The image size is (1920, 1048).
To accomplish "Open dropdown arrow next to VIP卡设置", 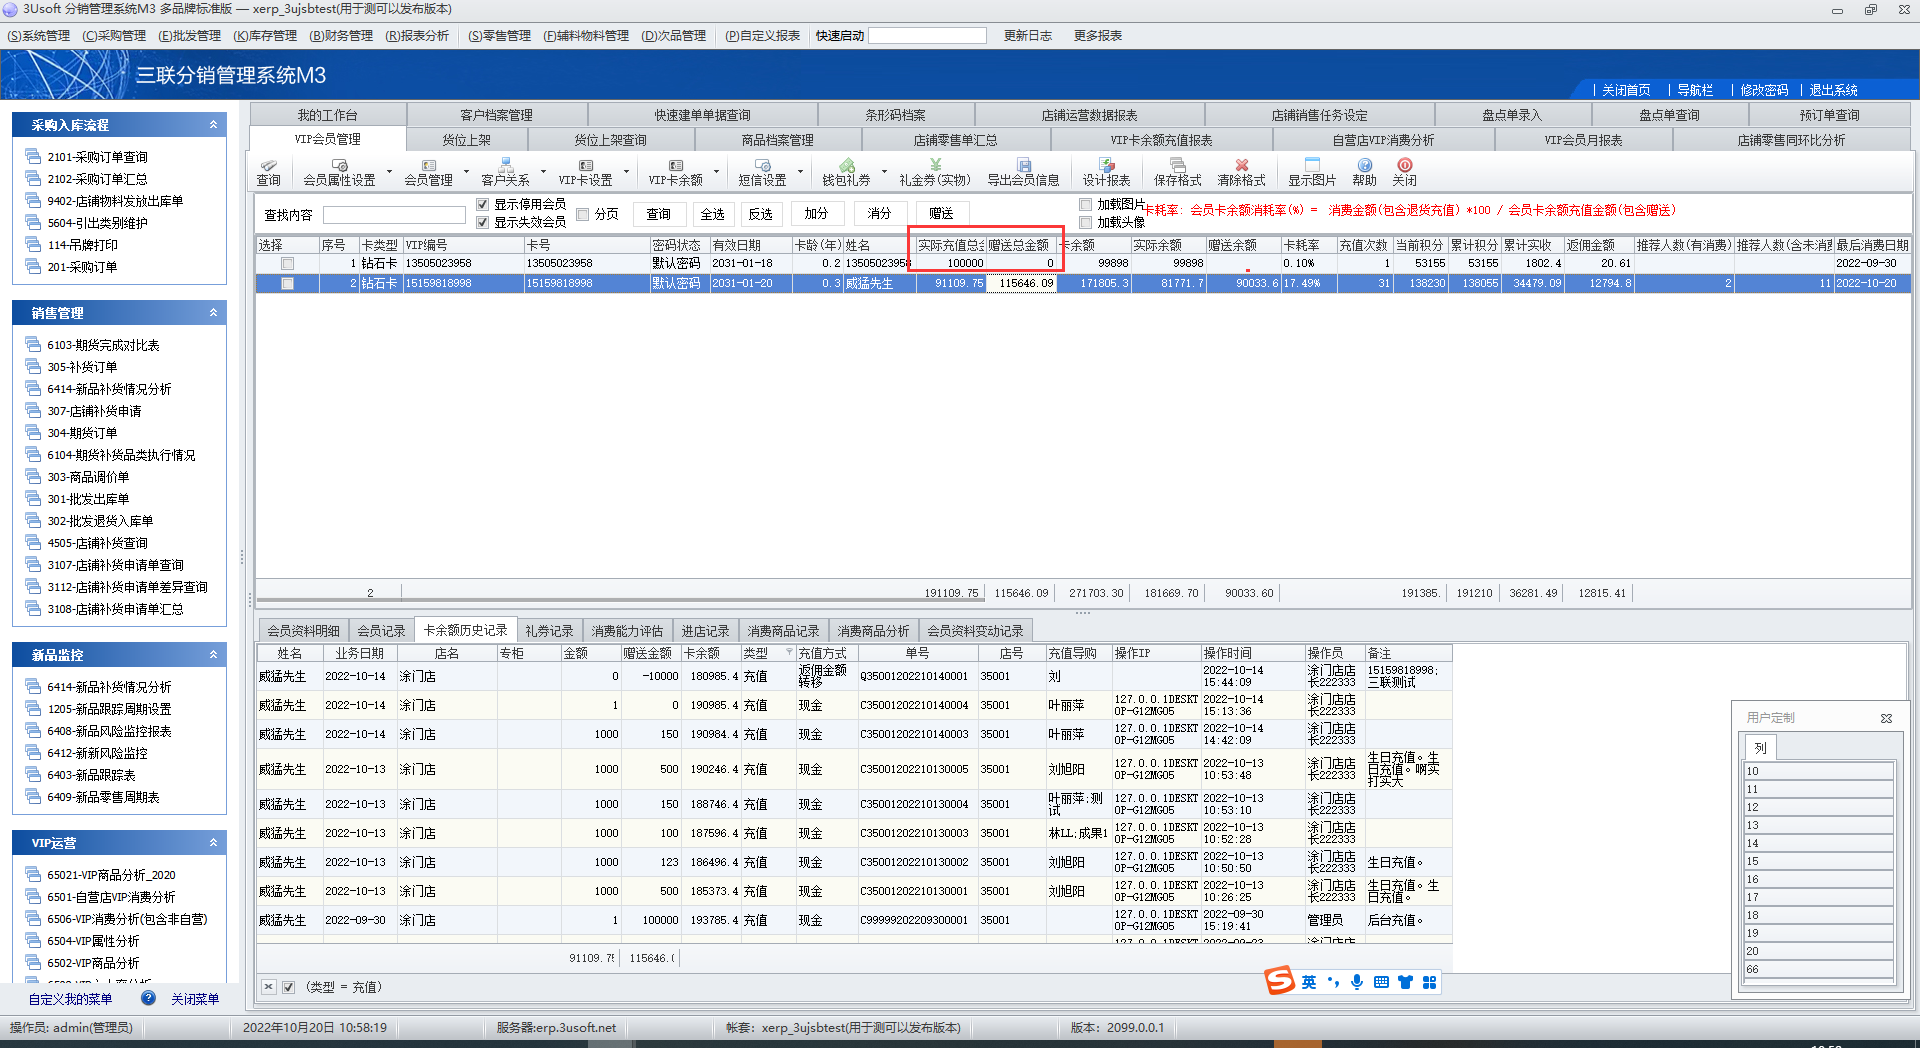I will (626, 171).
